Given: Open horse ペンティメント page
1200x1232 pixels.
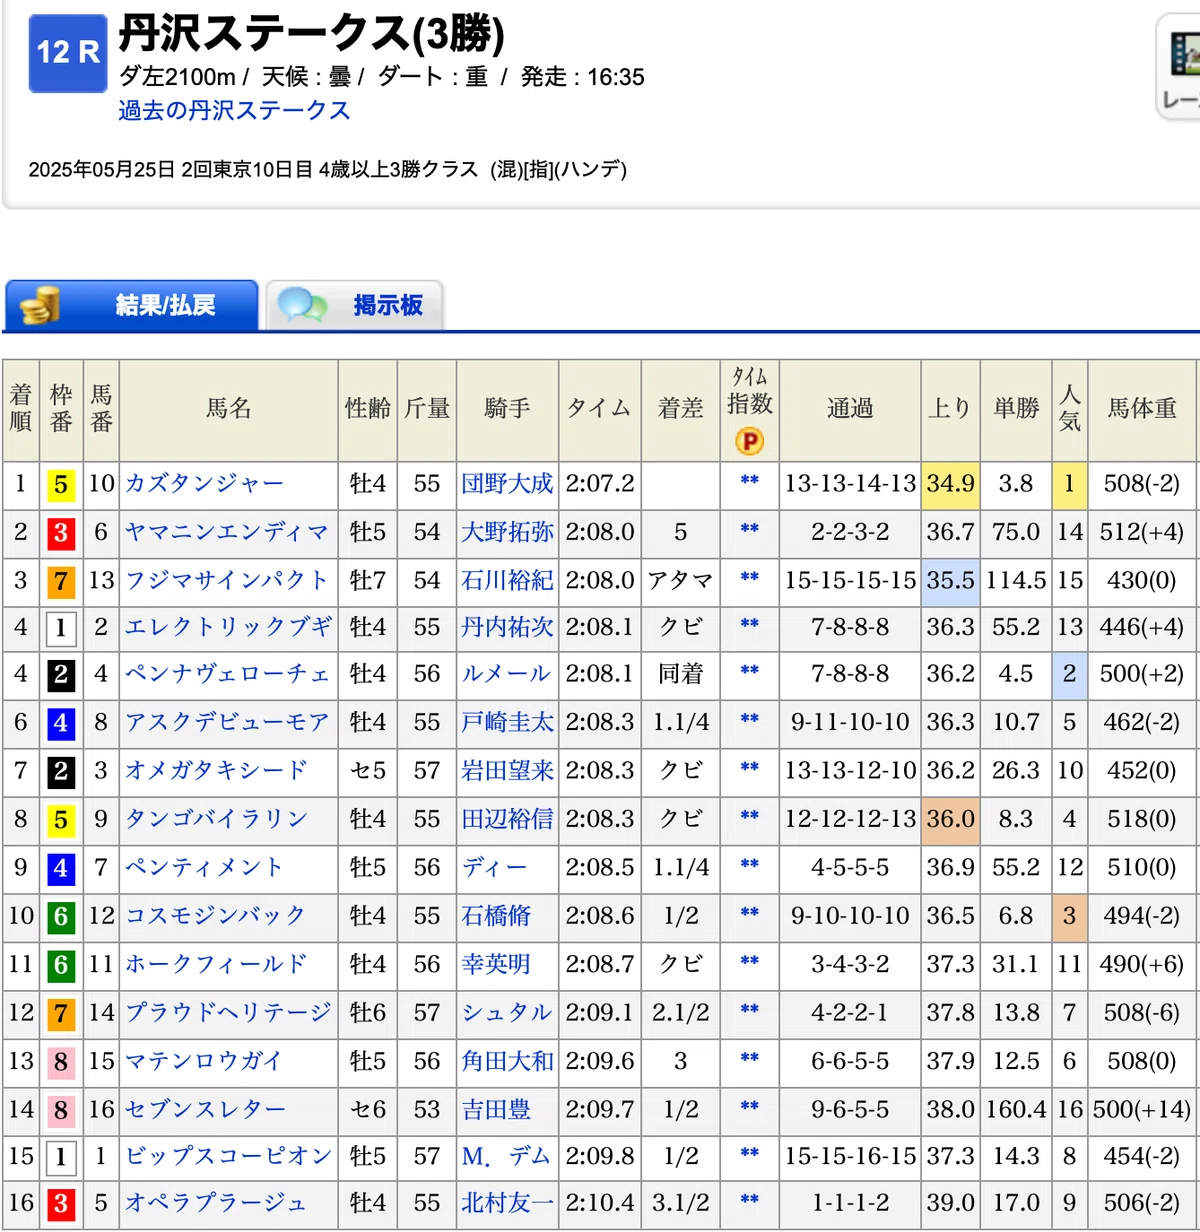Looking at the screenshot, I should (204, 867).
